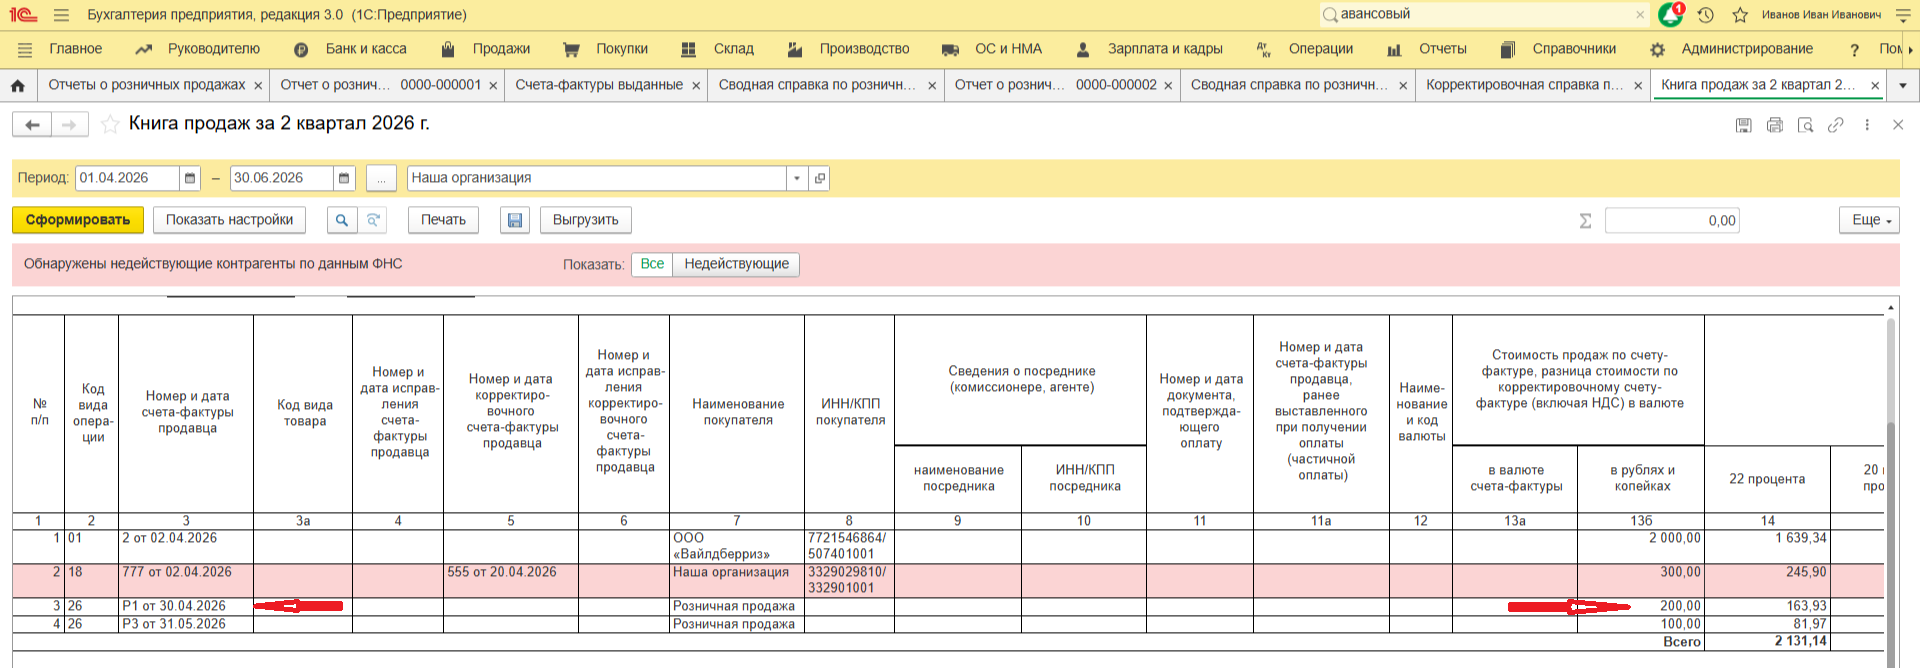
Task: Click 'Показать настройки' button
Action: [x=229, y=220]
